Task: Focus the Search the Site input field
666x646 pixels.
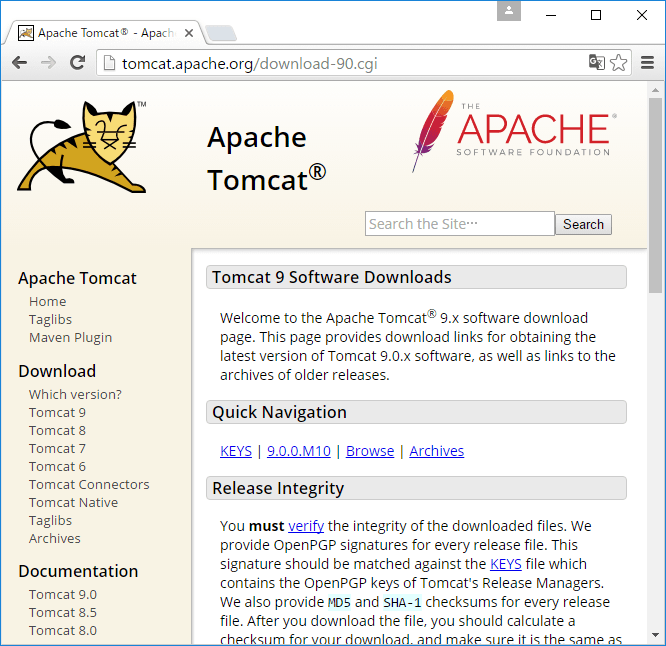Action: click(x=459, y=224)
